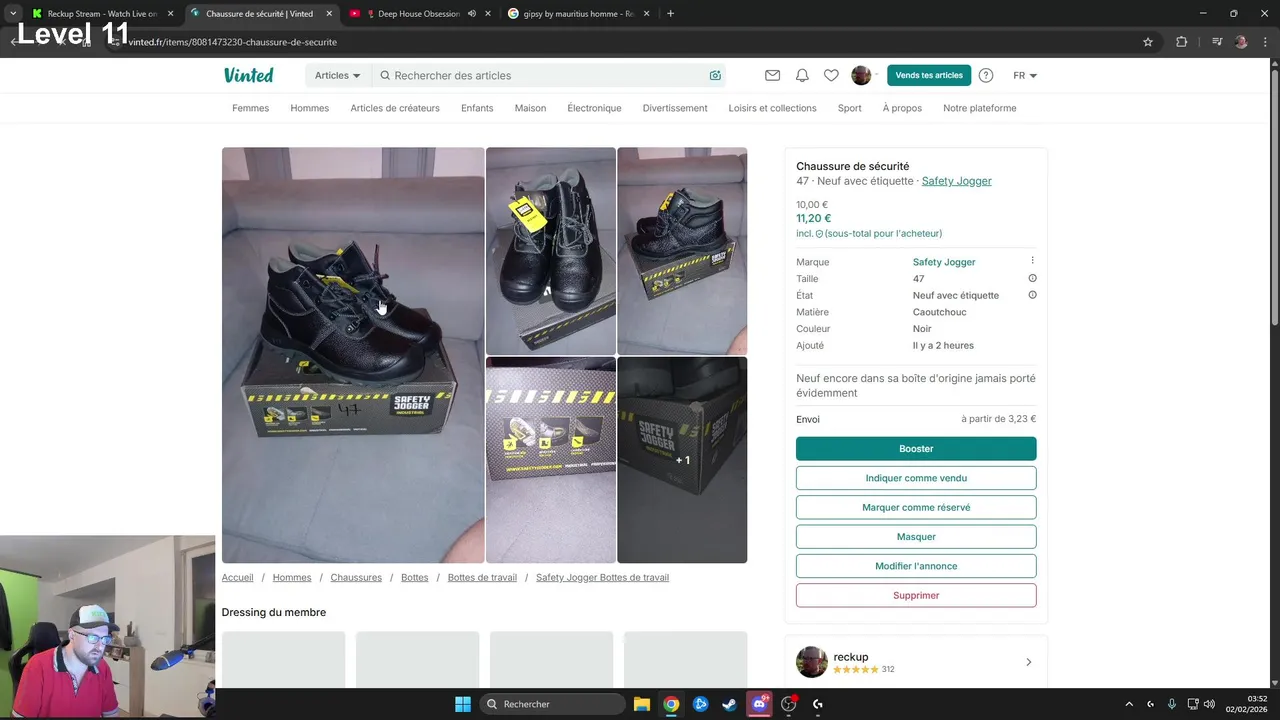Click info icon next to Taille 47
The height and width of the screenshot is (720, 1280).
point(1033,278)
